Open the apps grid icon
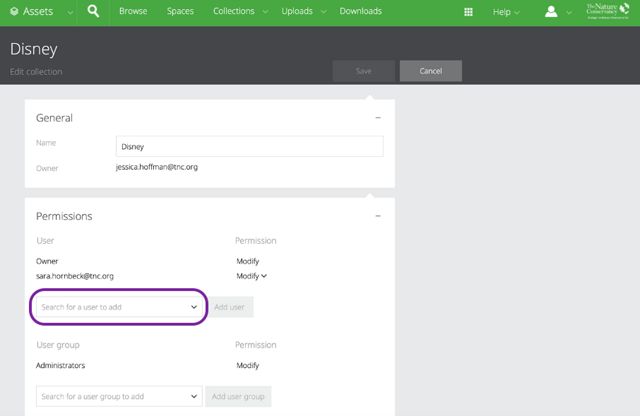This screenshot has height=416, width=640. click(x=468, y=12)
